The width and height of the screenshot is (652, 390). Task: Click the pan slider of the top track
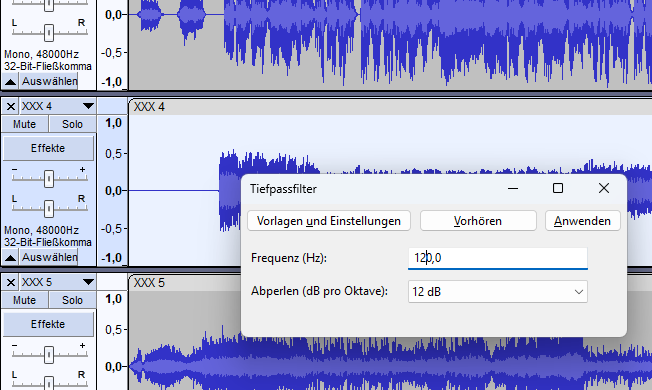(49, 32)
